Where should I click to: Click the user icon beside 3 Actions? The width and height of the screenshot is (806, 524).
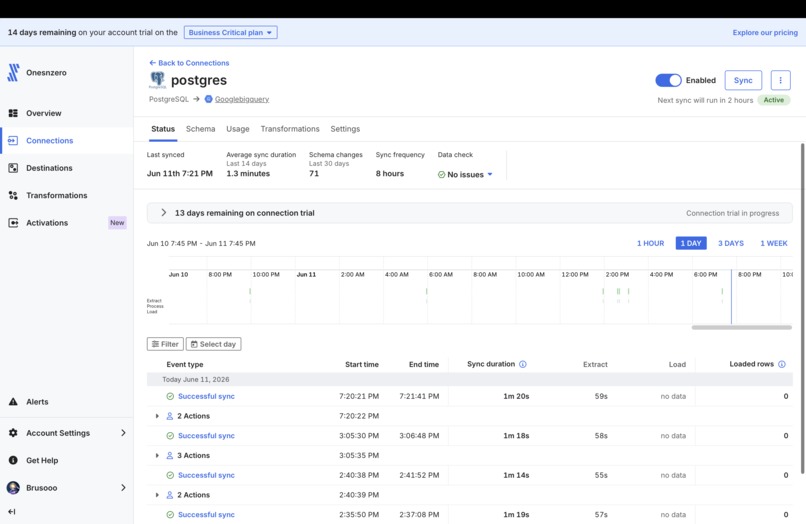pyautogui.click(x=170, y=456)
